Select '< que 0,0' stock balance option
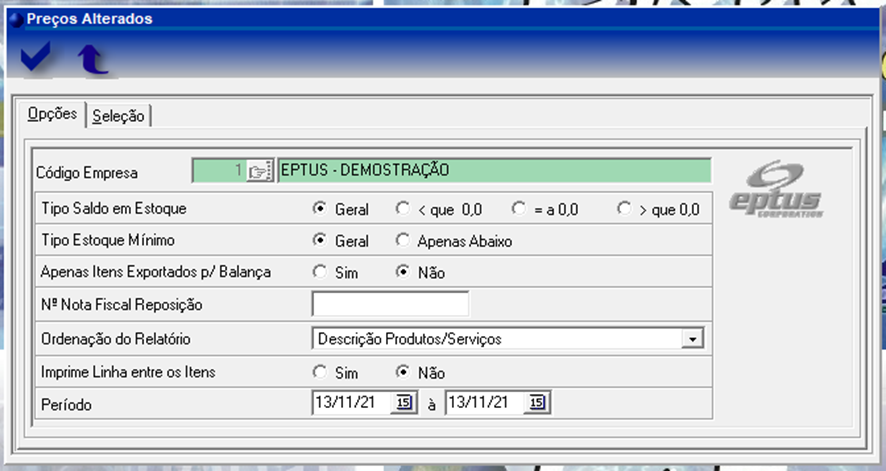Screen dimensions: 886x471 coord(403,210)
